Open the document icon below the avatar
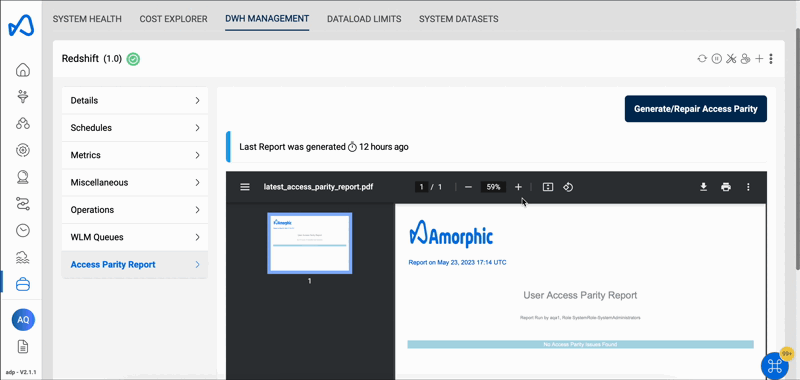Screen dimensions: 800x380 click(23, 347)
